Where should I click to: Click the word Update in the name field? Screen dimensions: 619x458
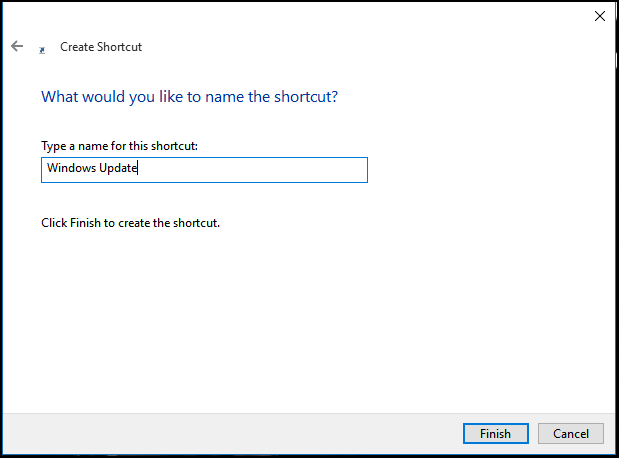(118, 169)
